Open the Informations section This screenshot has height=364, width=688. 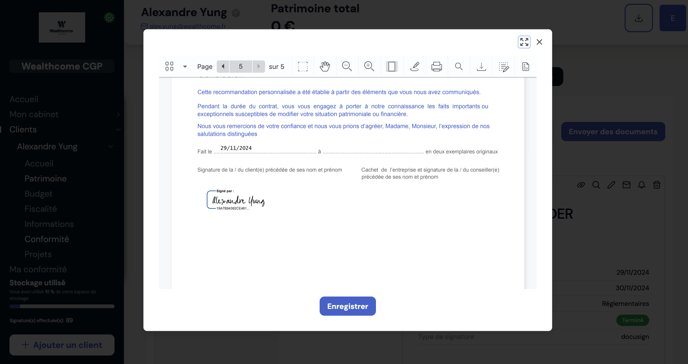tap(49, 224)
